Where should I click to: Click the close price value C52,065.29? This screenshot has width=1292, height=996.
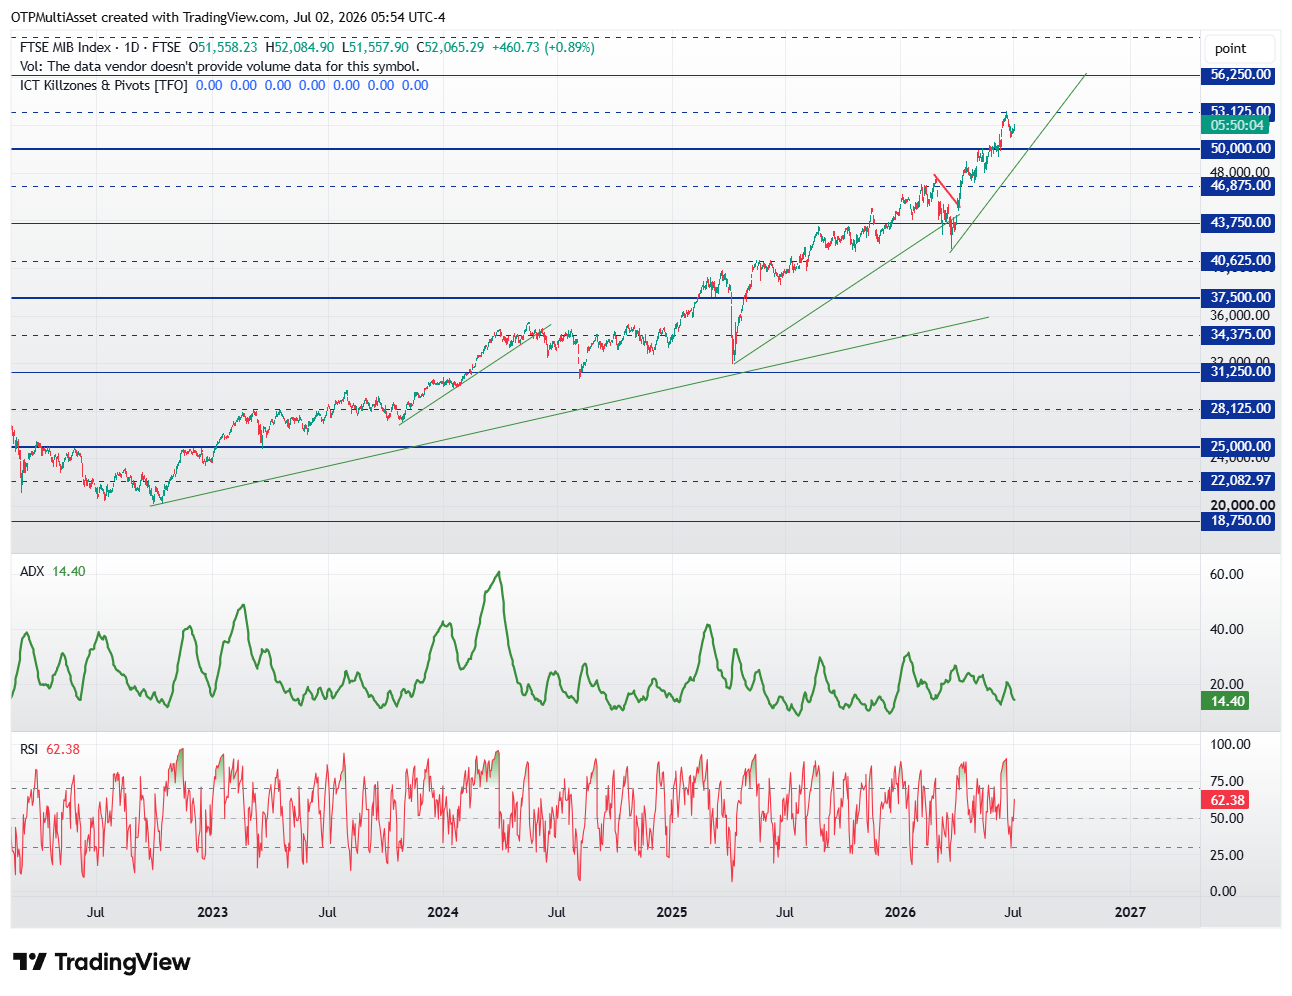click(451, 47)
